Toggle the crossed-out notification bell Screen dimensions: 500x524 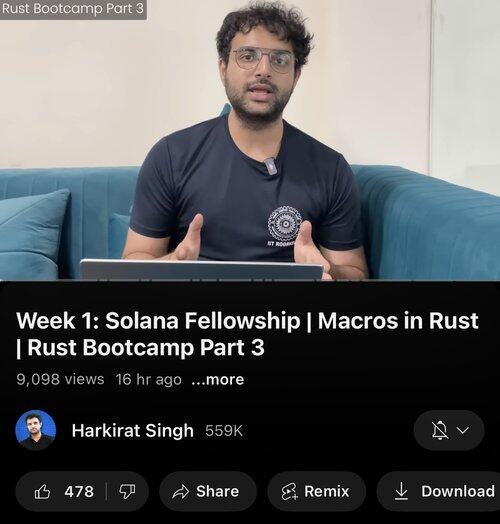(440, 430)
